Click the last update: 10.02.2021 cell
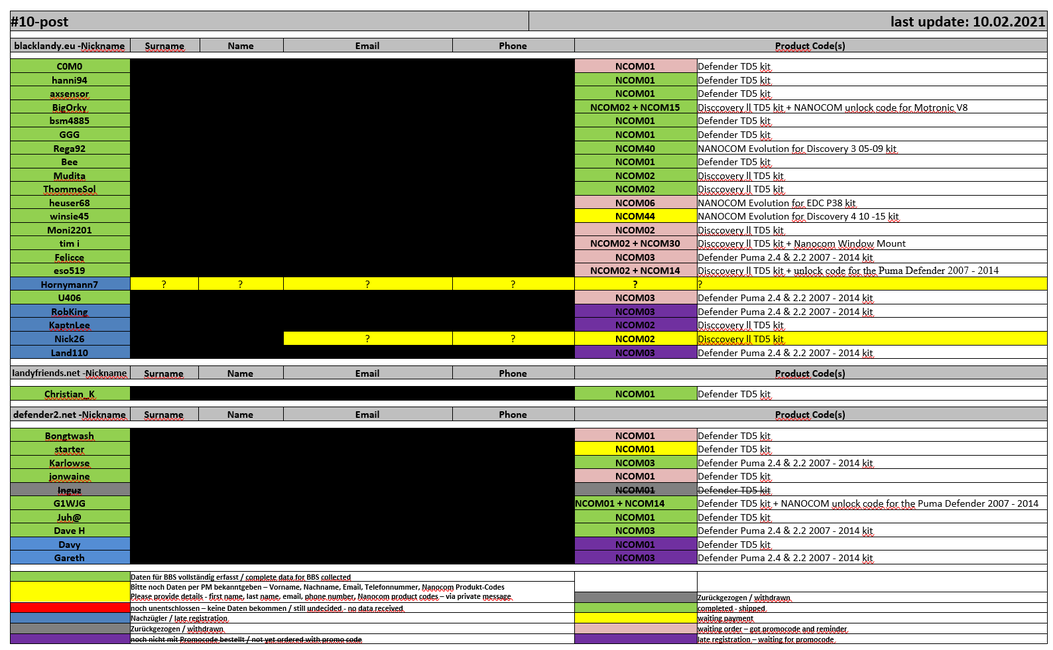This screenshot has width=1053, height=650. [788, 21]
